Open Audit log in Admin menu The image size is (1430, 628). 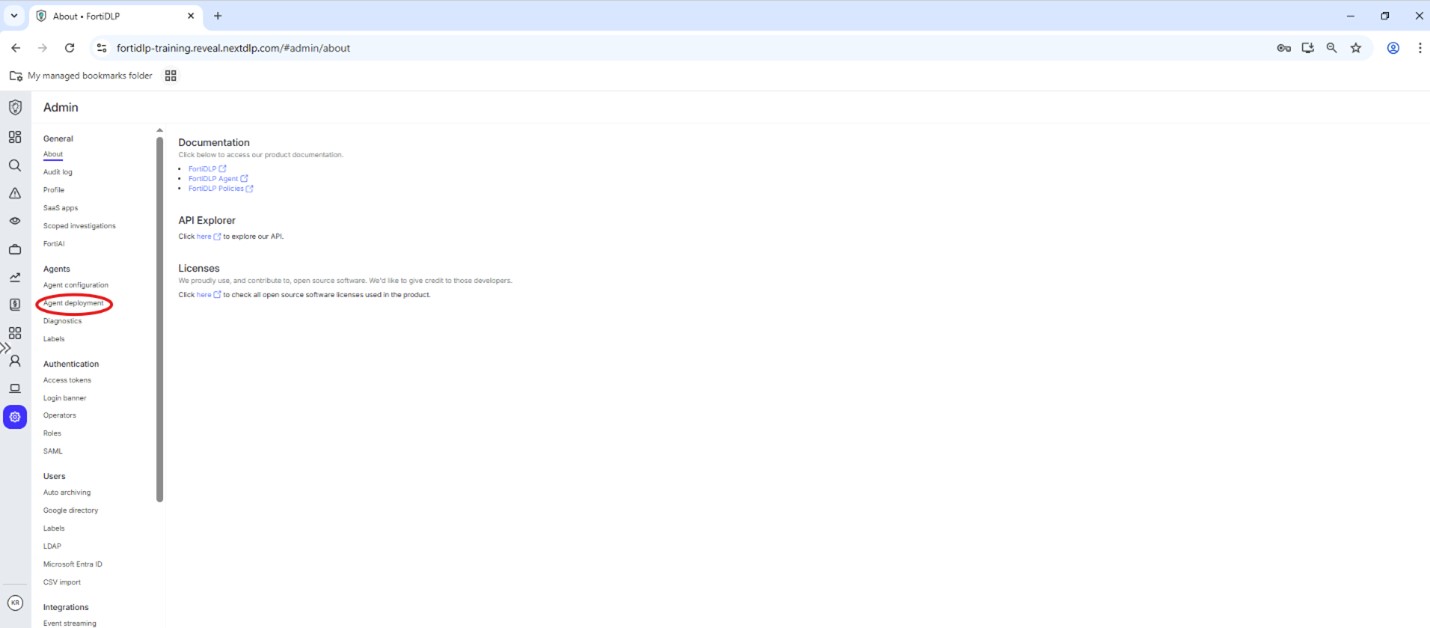(58, 172)
